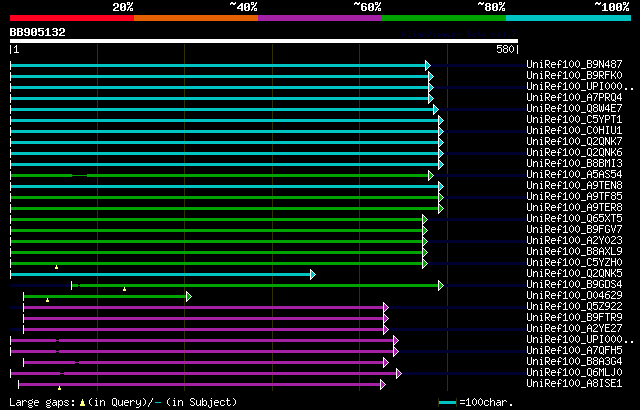Viewport: 640px width, 410px height.
Task: Click the red 20% legend segment
Action: point(72,18)
